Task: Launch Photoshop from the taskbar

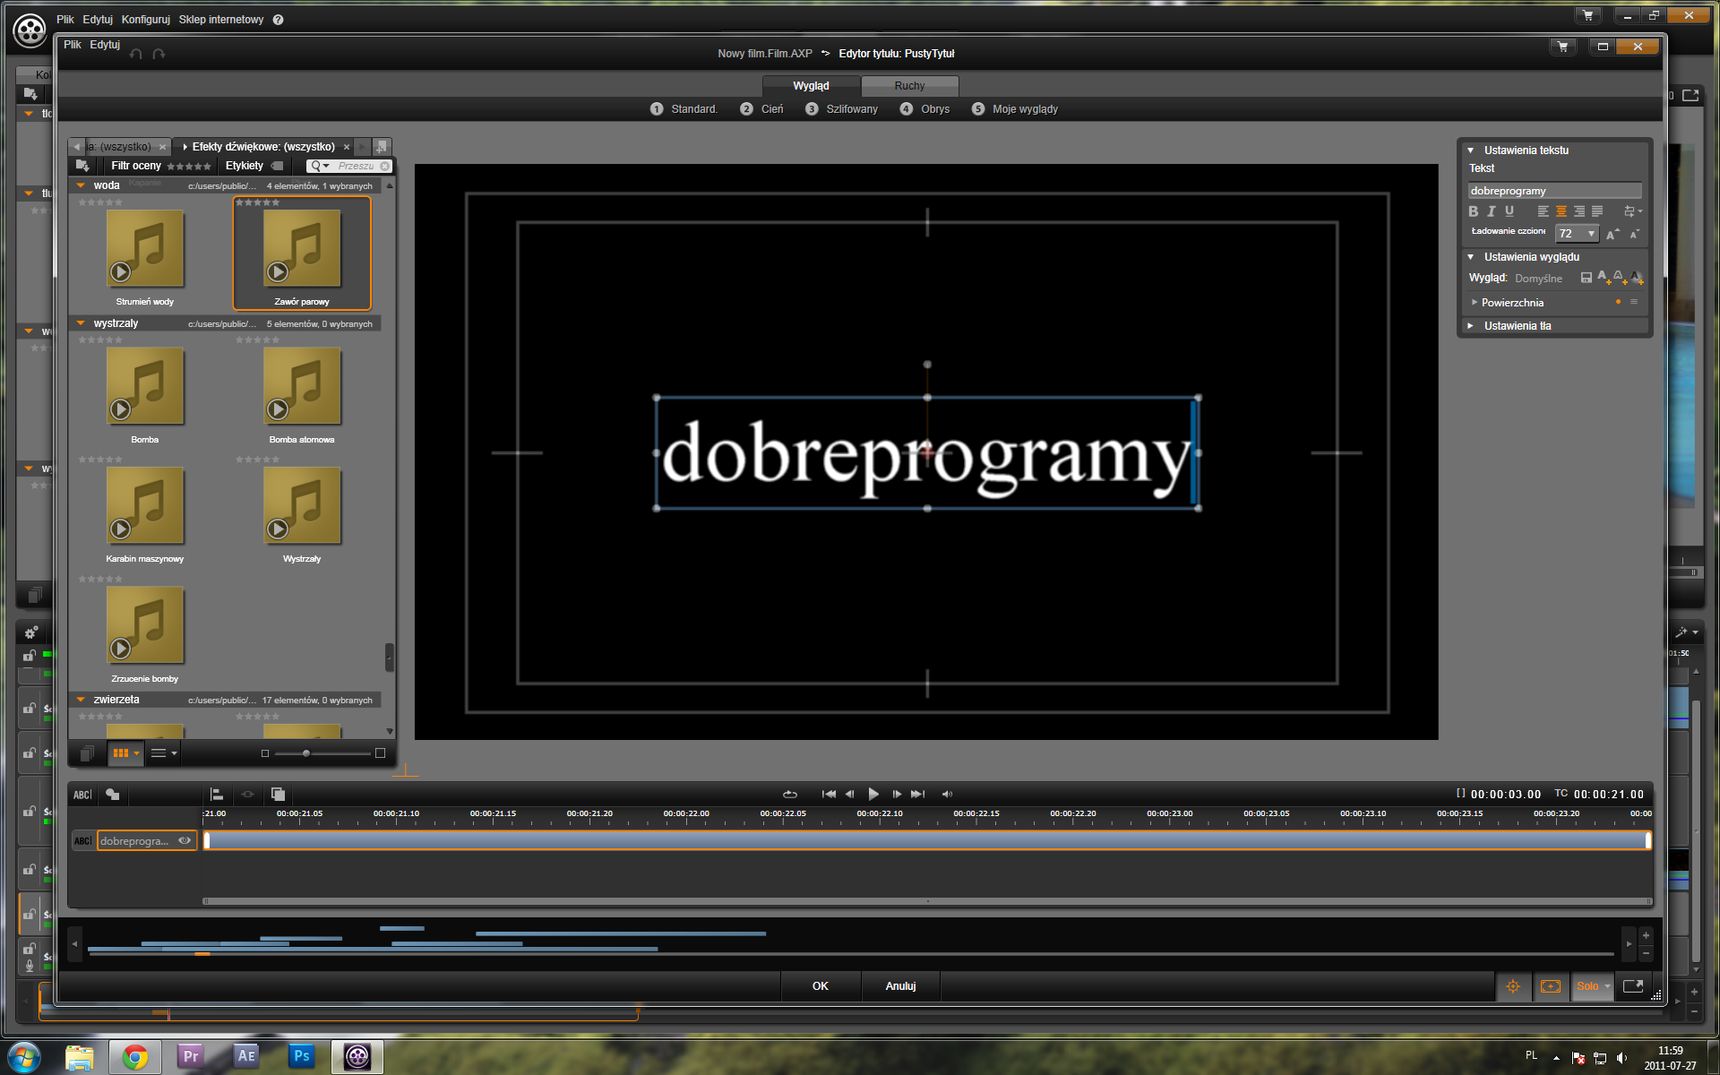Action: [x=301, y=1056]
